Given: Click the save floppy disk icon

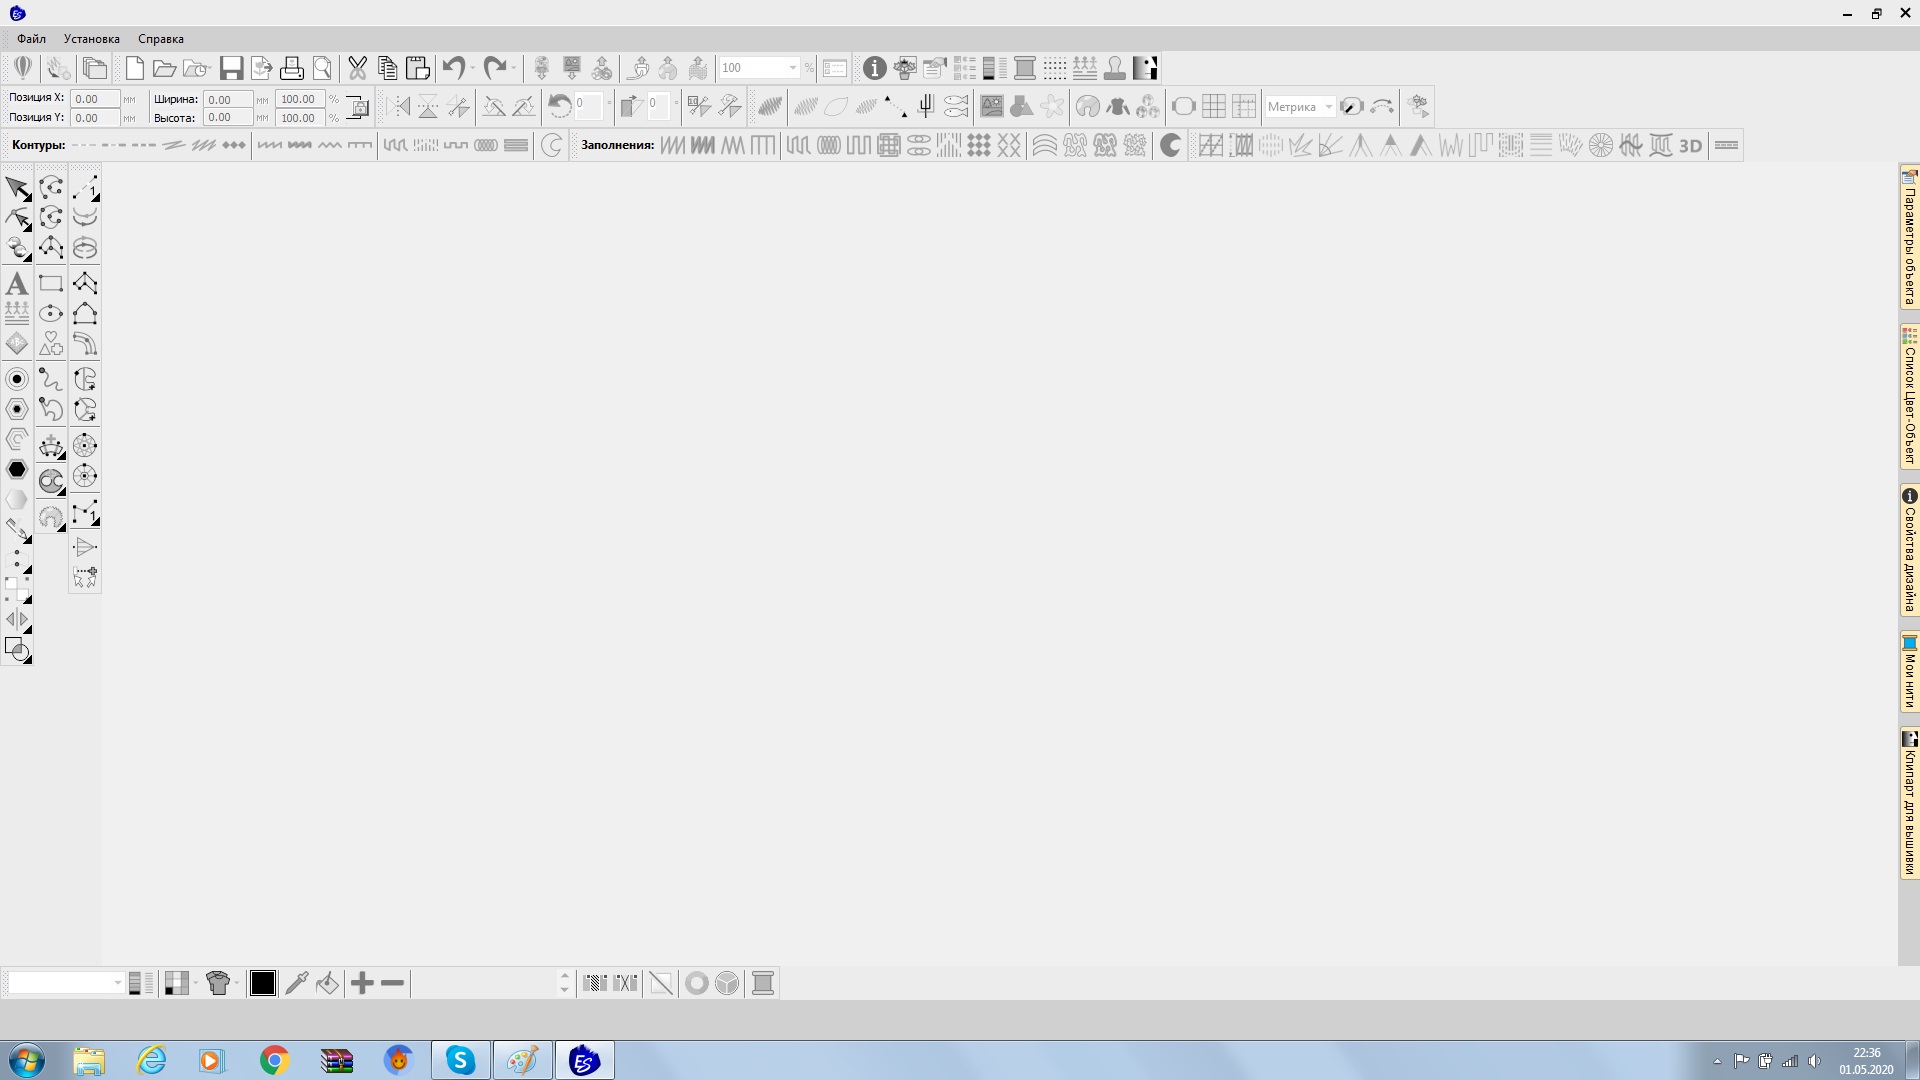Looking at the screenshot, I should click(231, 68).
